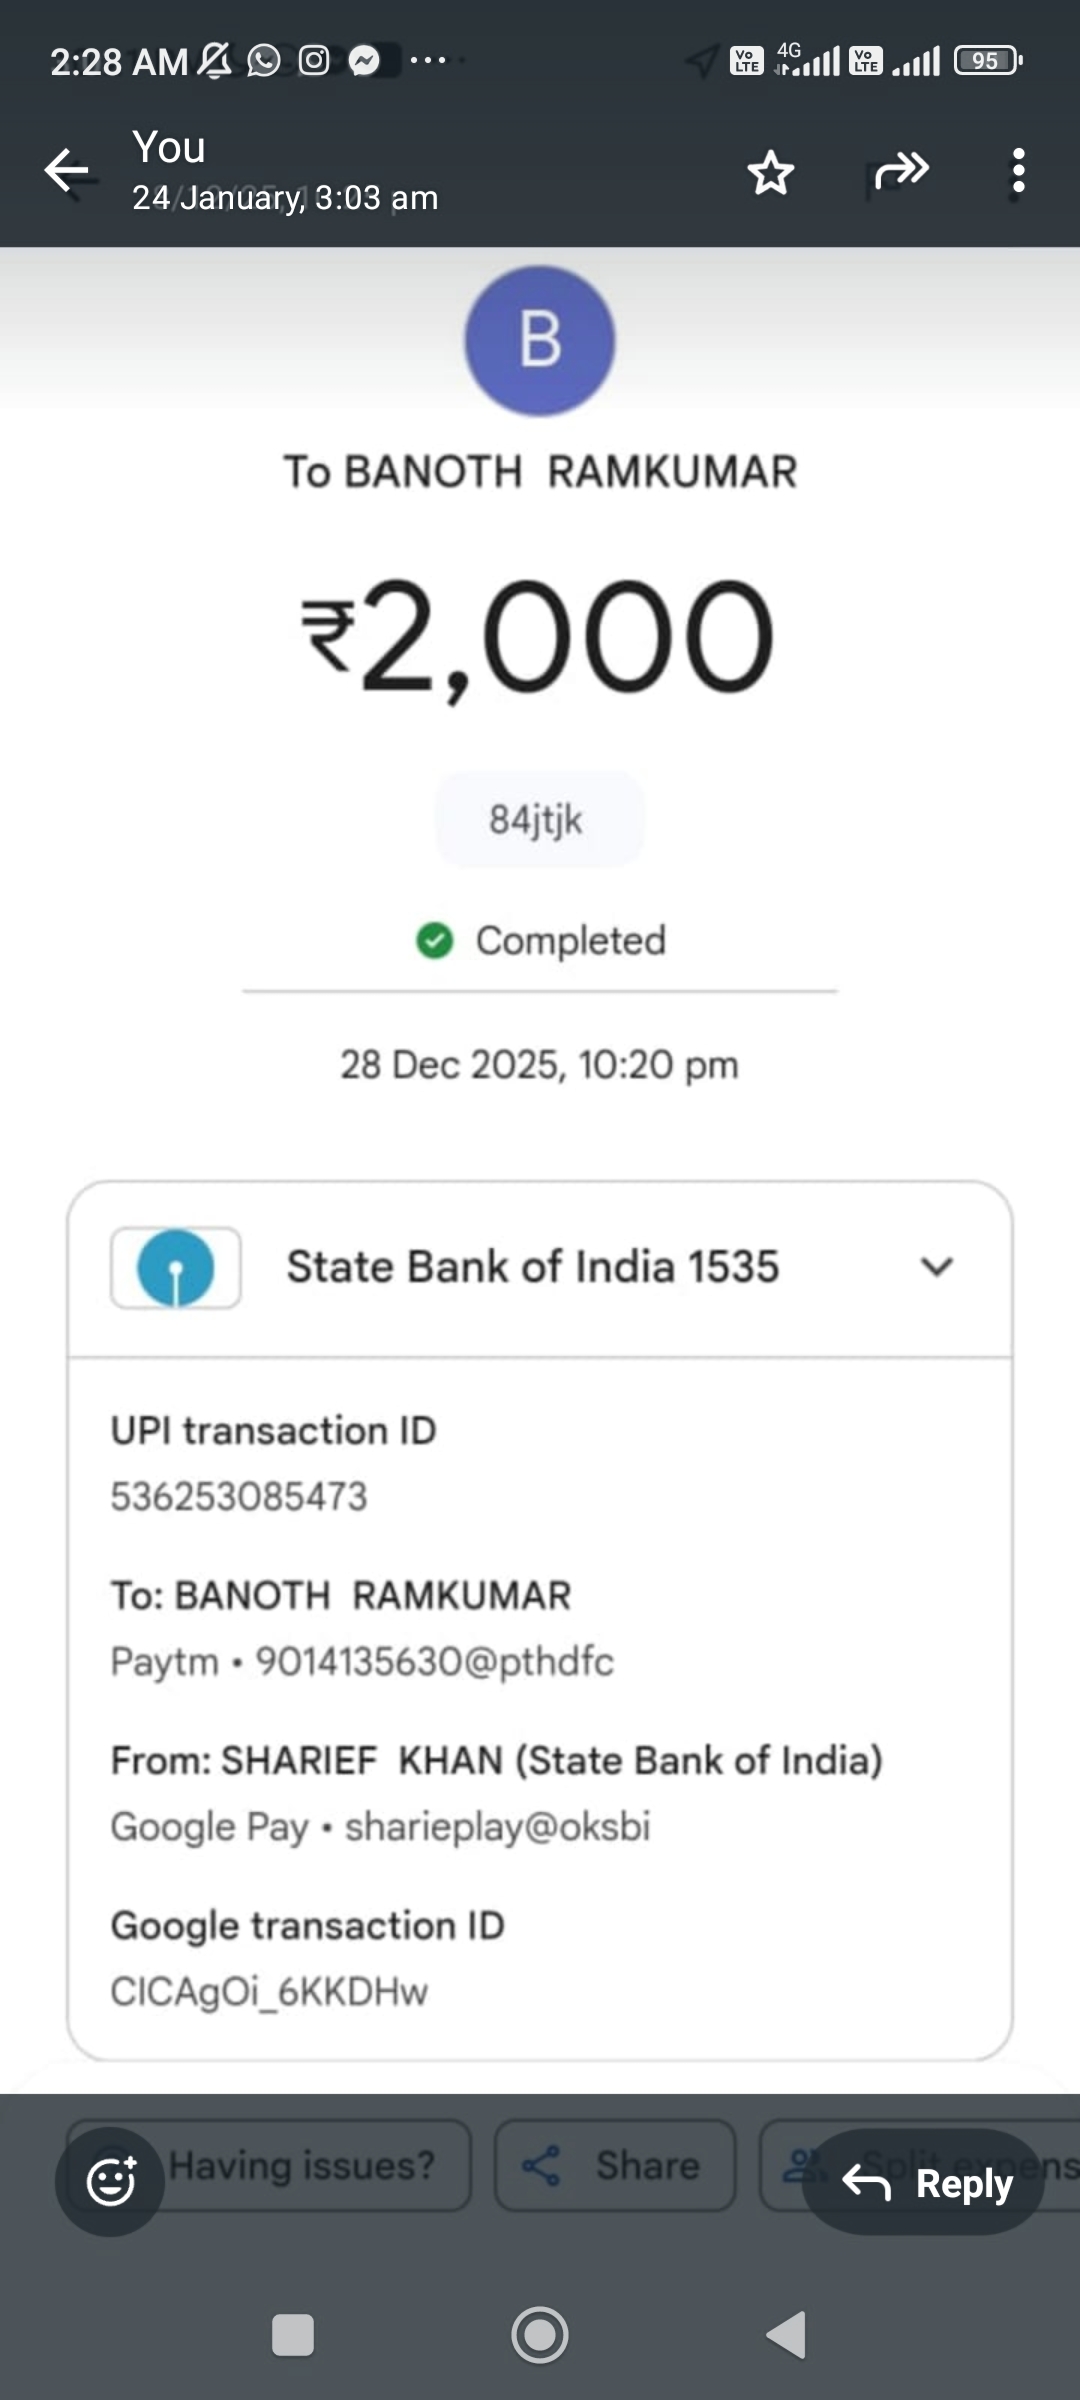Tap the back arrow in header
This screenshot has width=1080, height=2400.
pyautogui.click(x=67, y=171)
